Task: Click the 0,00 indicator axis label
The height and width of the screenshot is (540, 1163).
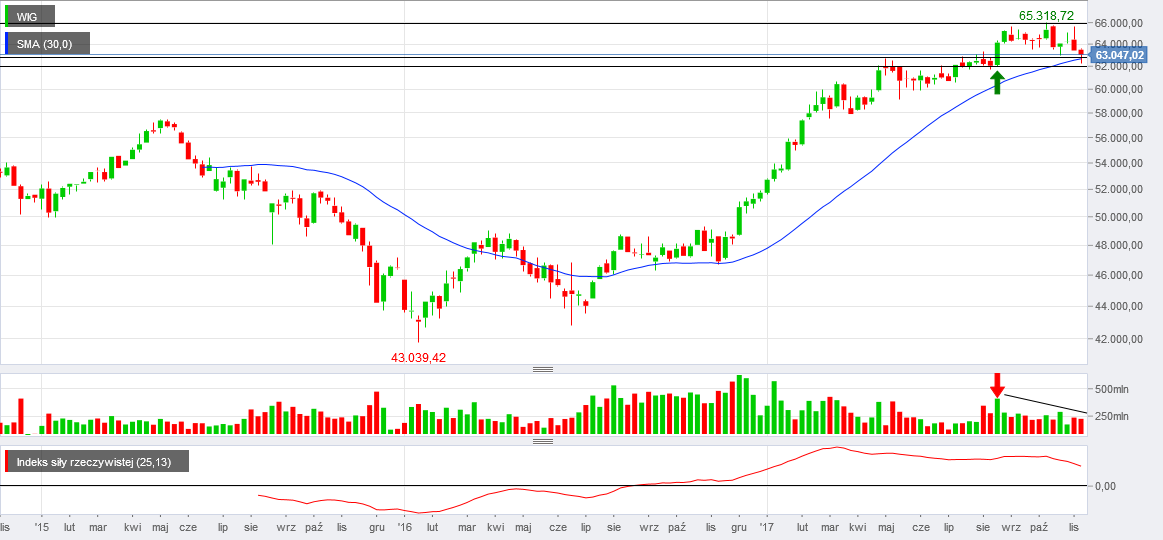Action: [1105, 486]
